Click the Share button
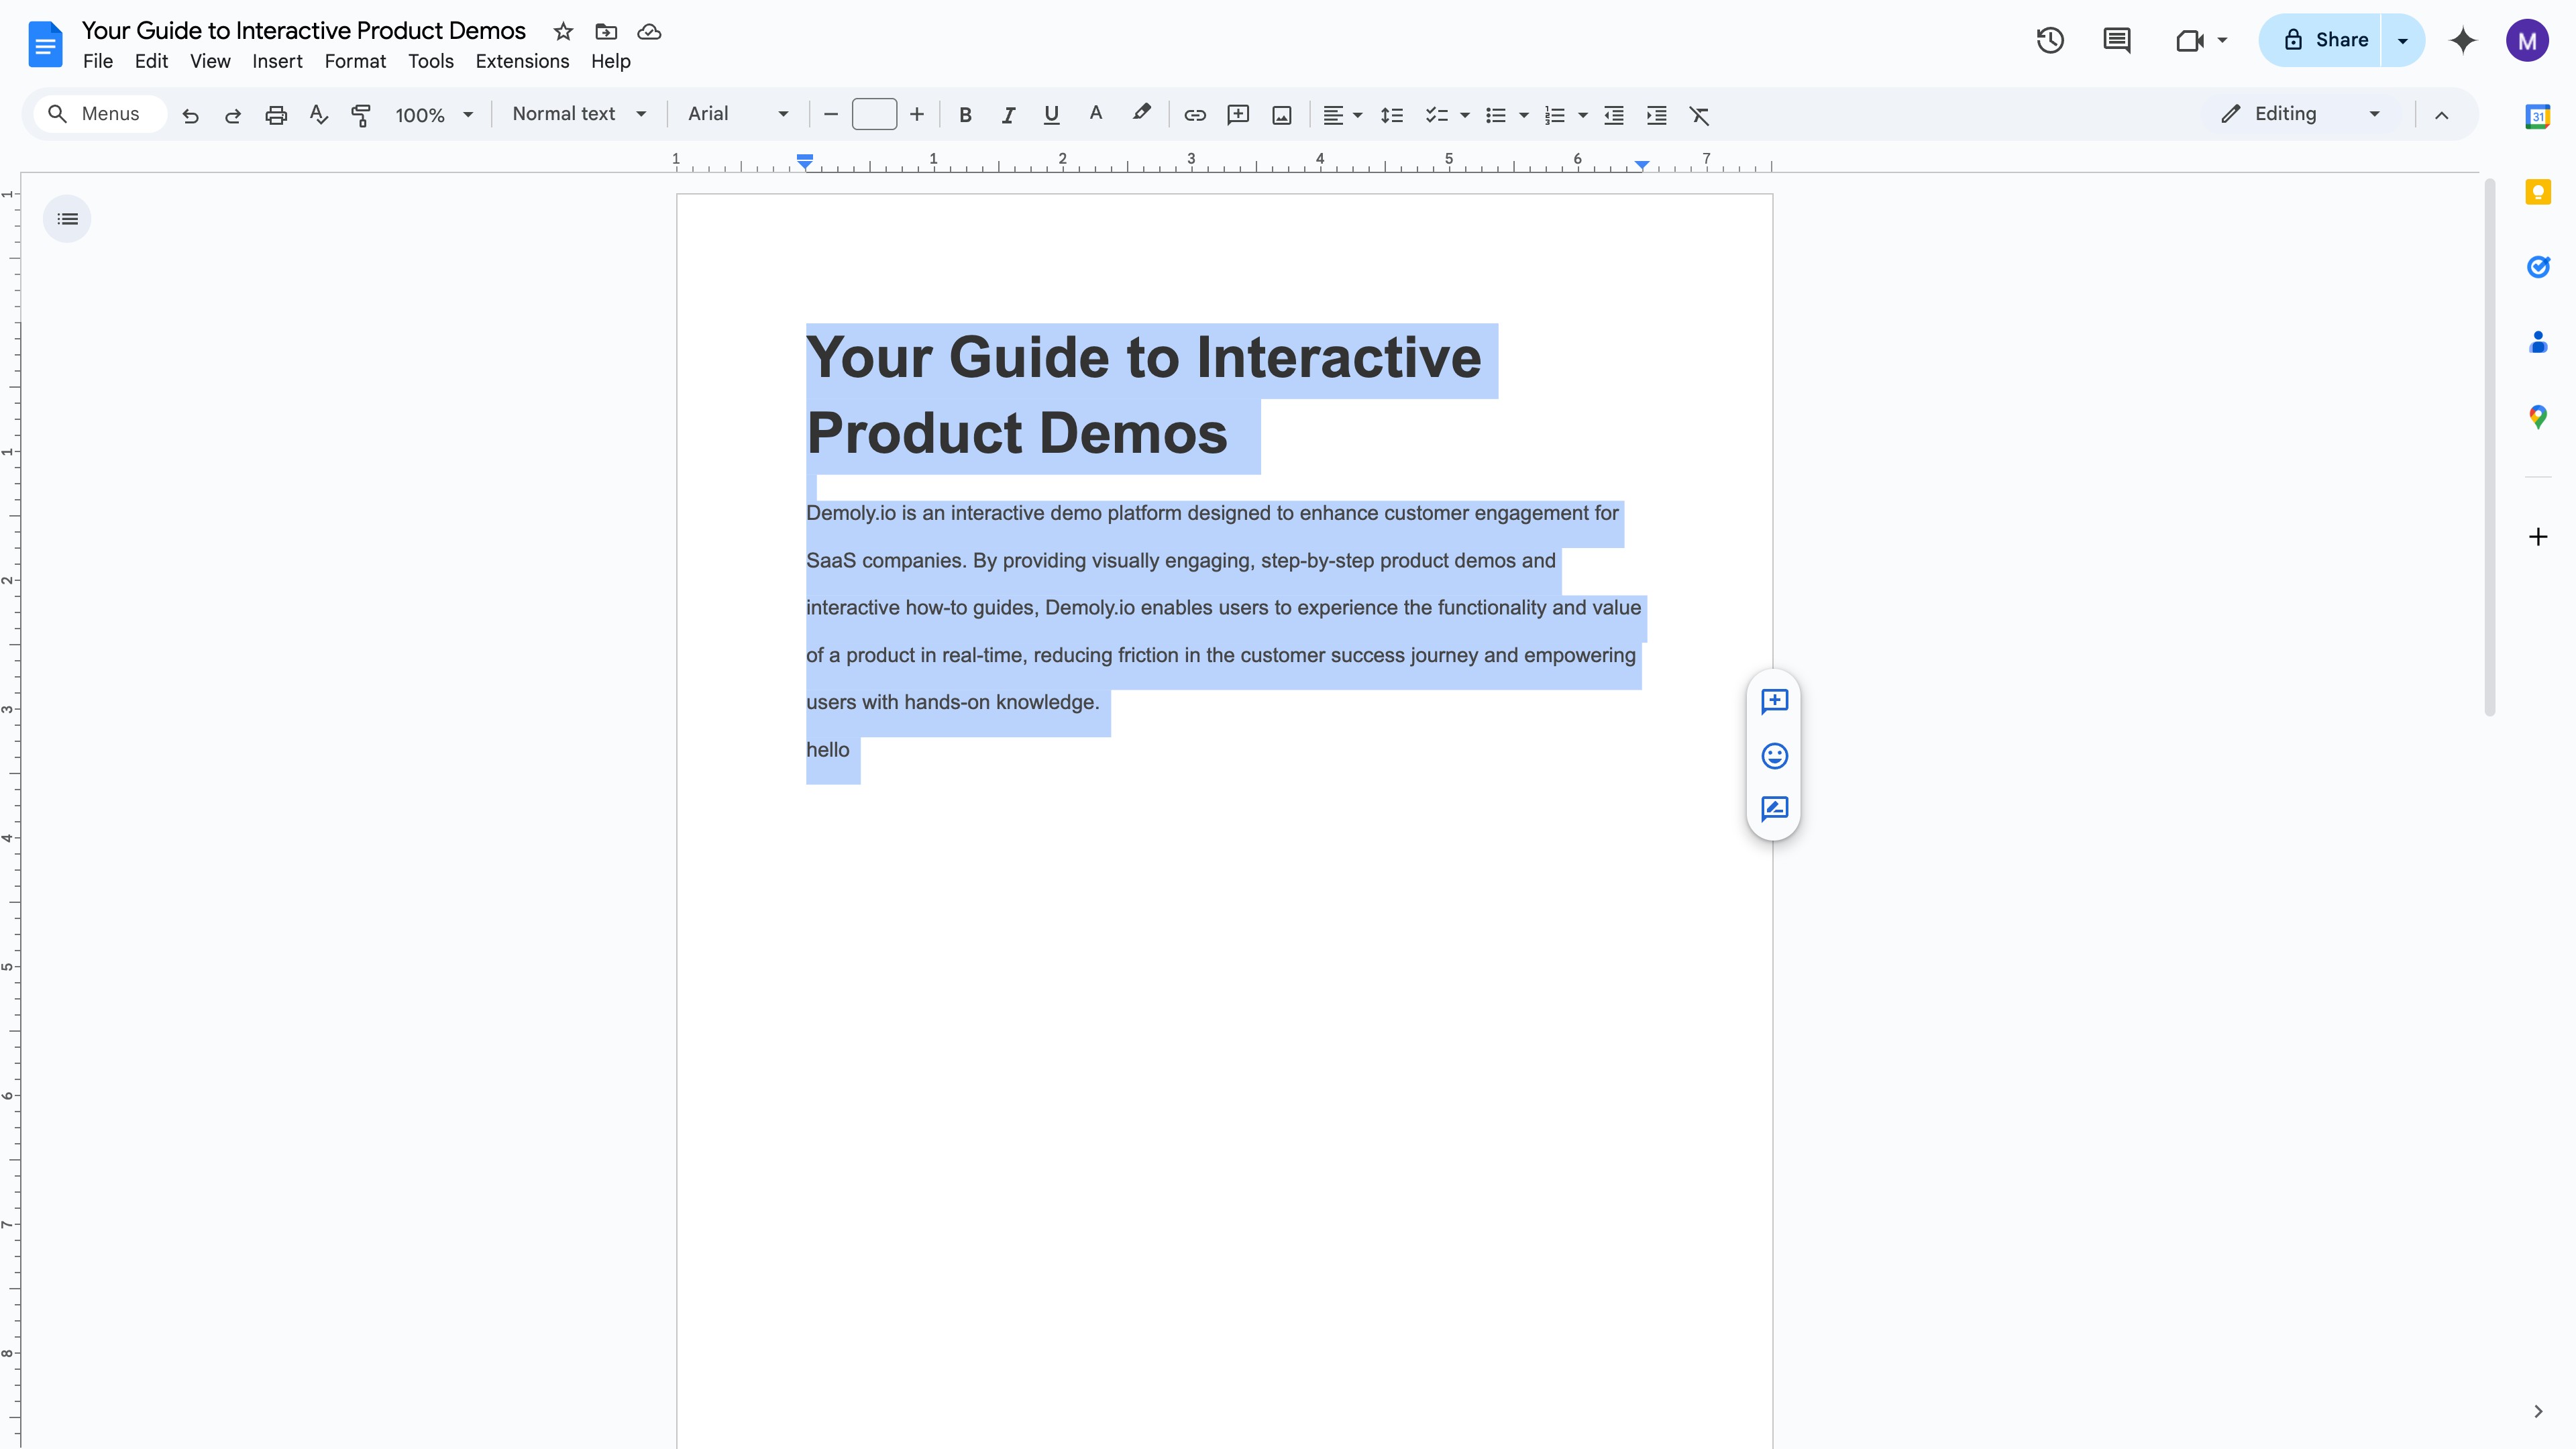The height and width of the screenshot is (1449, 2576). (2320, 40)
